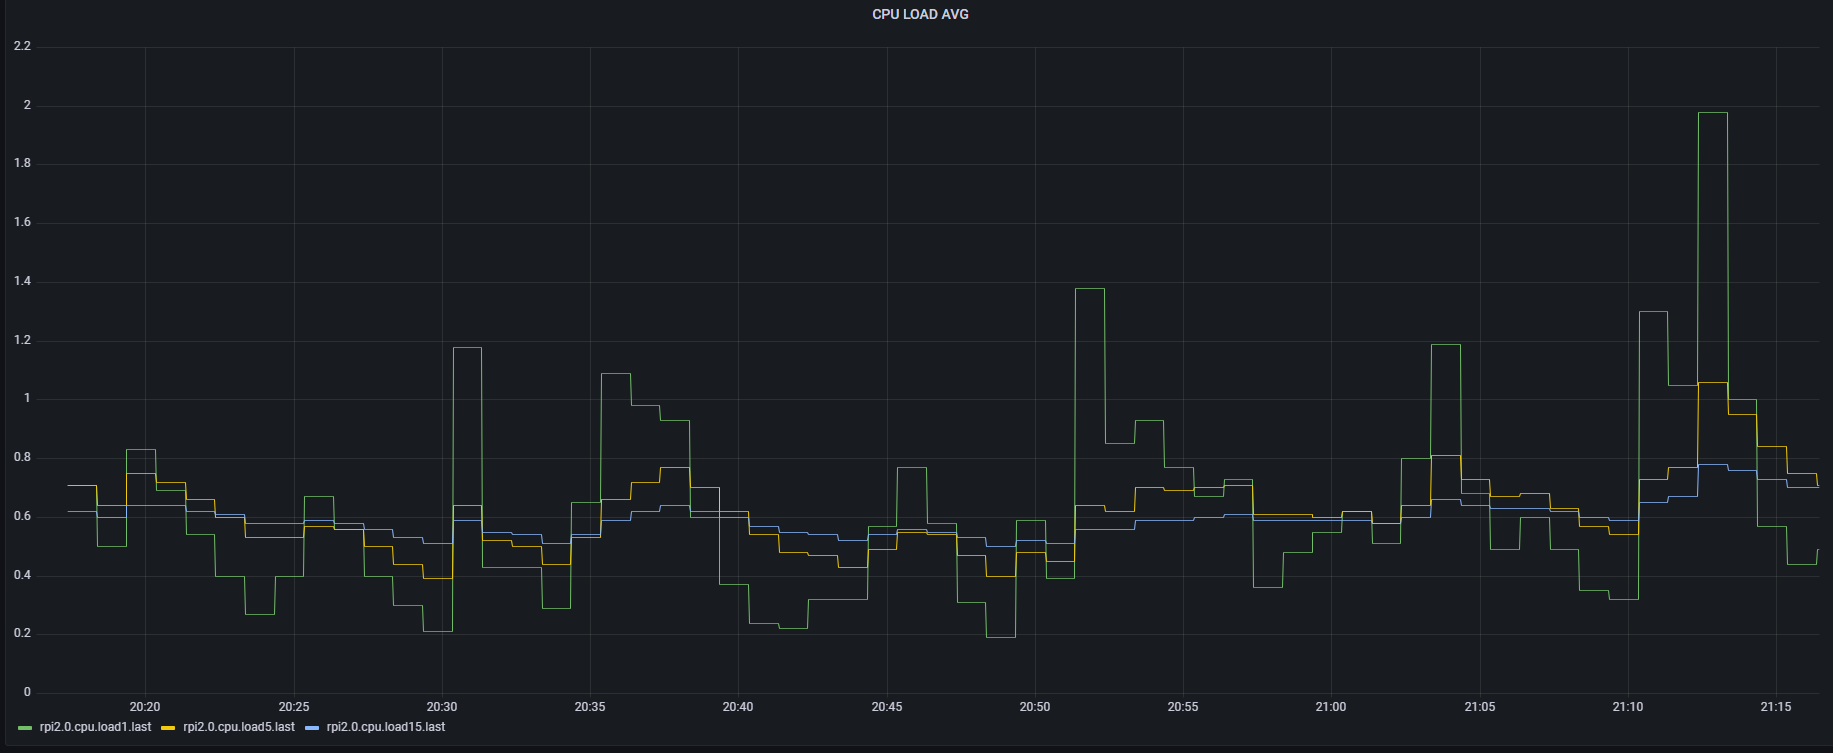Click the 0.8 value on the Y axis

click(22, 457)
